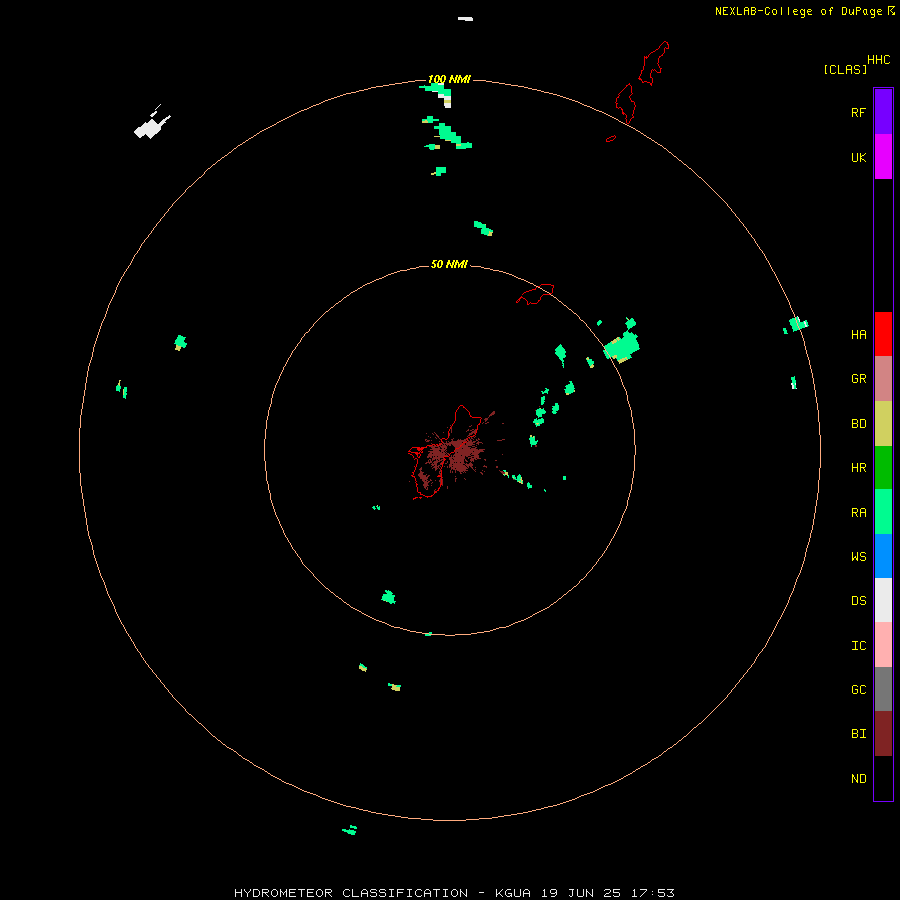Click the NEXLAB-College of DuPage credit text
The image size is (900, 900).
click(x=800, y=11)
